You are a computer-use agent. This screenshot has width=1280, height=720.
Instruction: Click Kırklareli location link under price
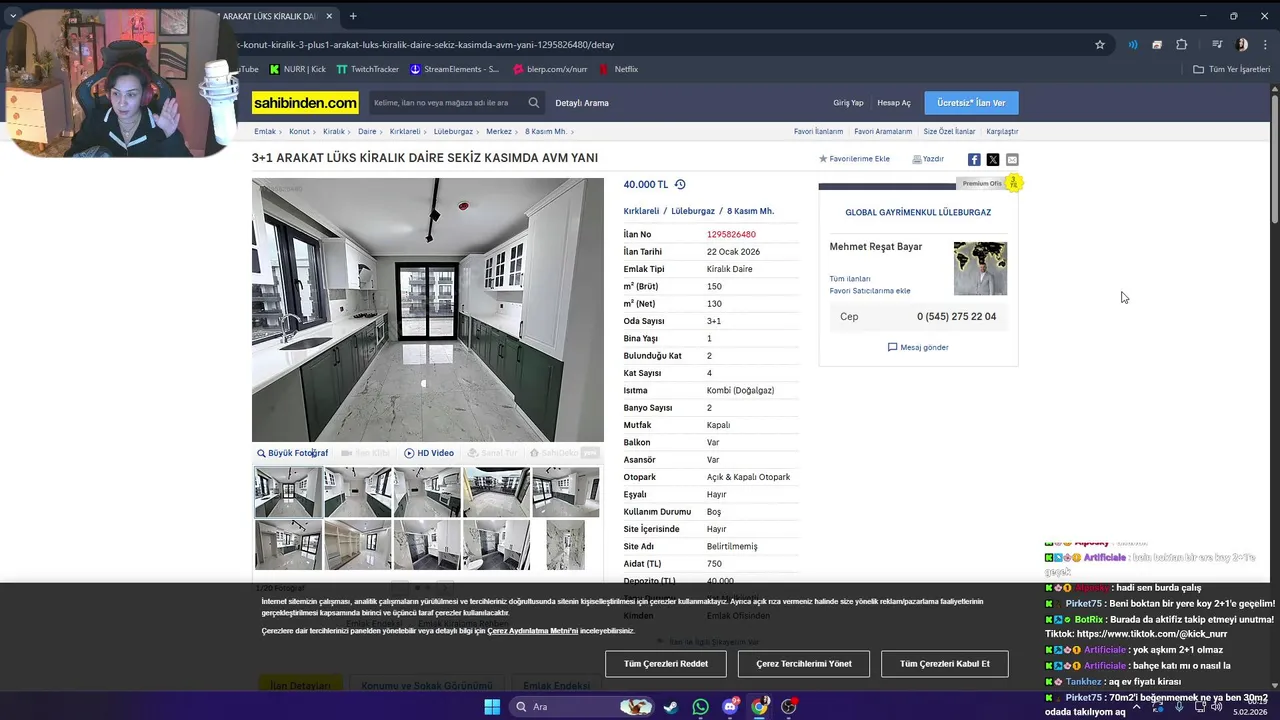coord(641,211)
